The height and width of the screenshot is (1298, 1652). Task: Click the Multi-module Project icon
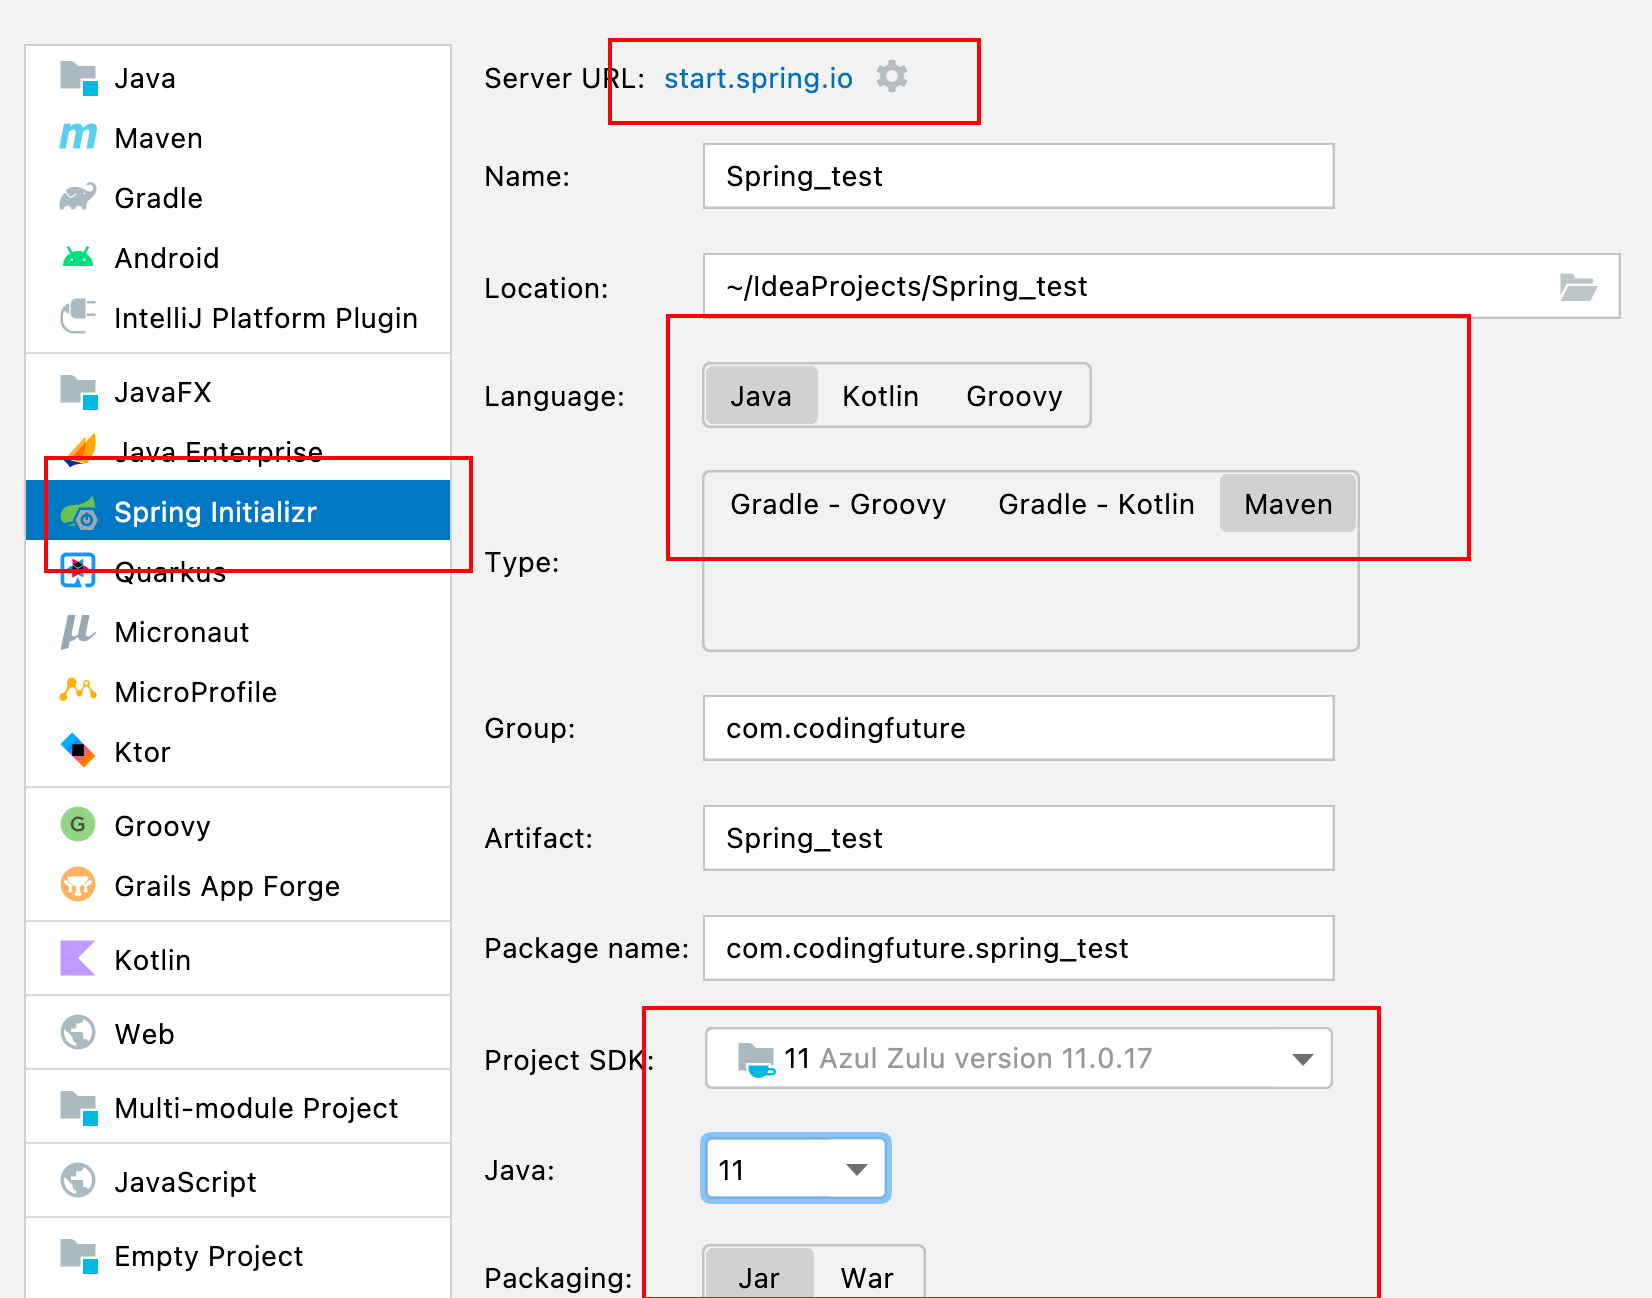pos(78,1107)
